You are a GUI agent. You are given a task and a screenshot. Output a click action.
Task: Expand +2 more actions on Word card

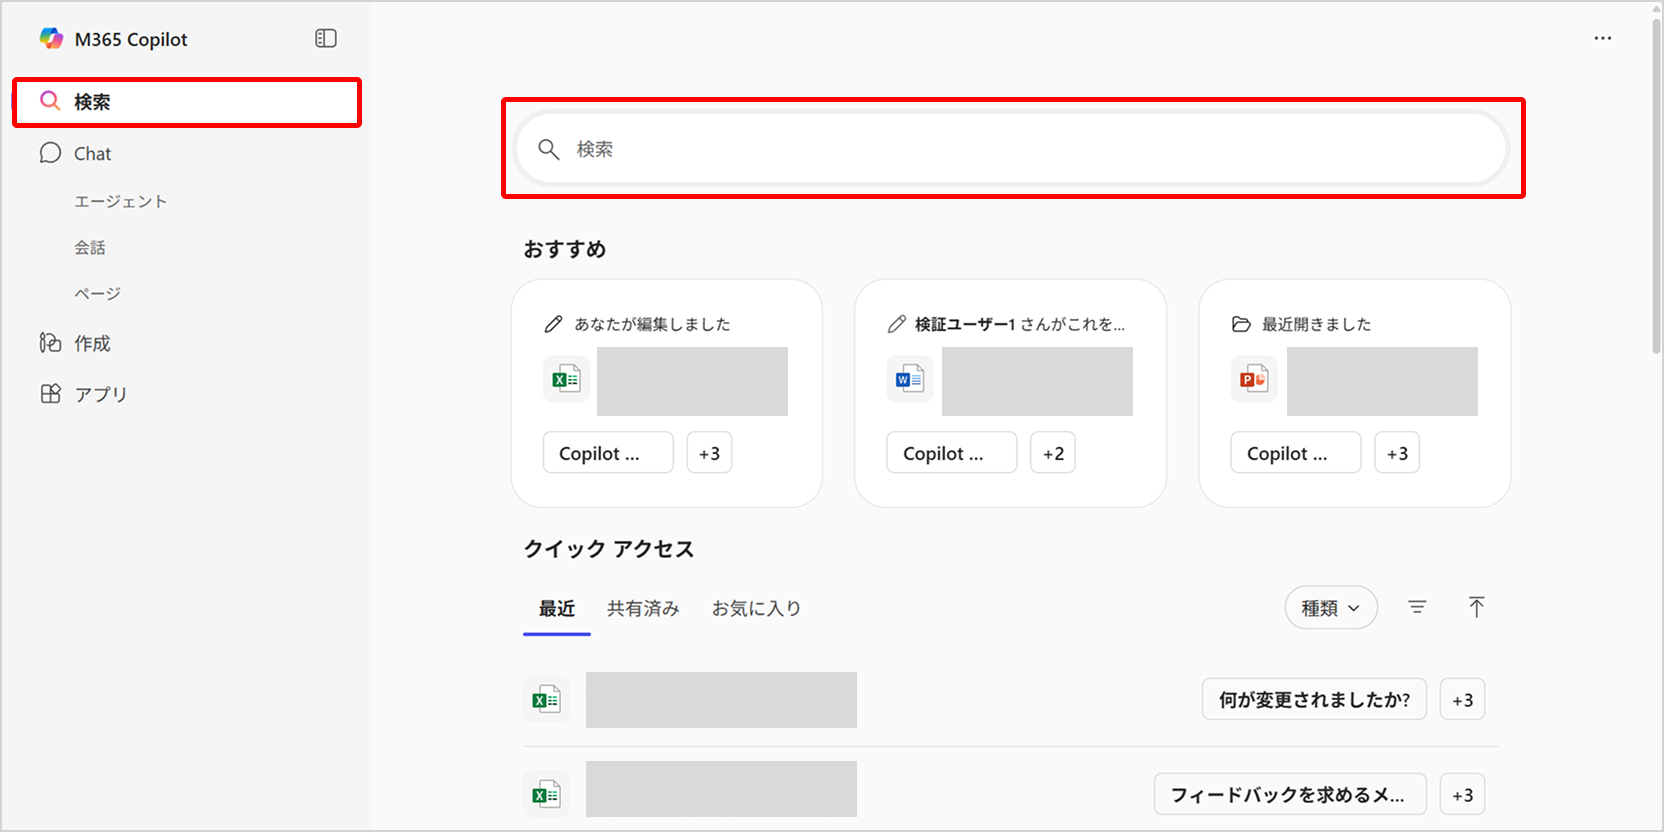(x=1052, y=453)
